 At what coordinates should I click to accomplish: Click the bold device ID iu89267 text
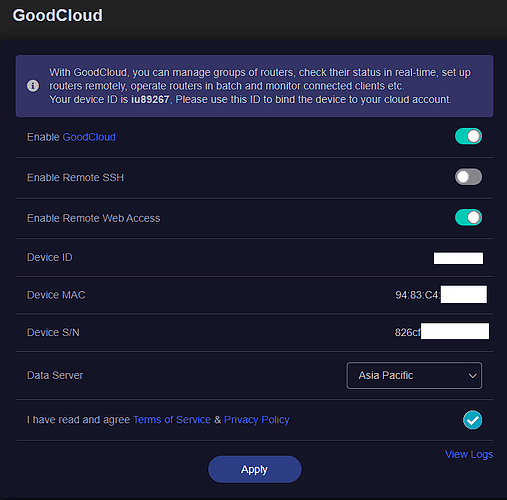coord(150,99)
